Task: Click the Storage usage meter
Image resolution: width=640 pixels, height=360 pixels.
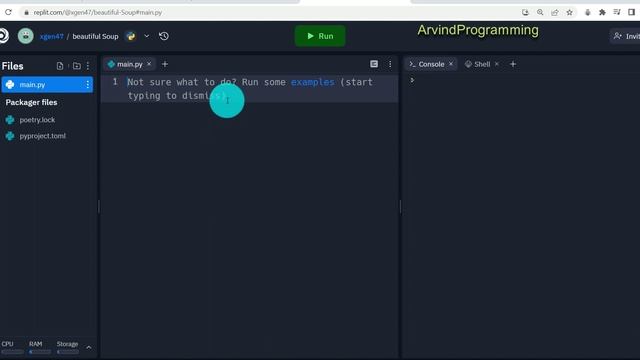Action: point(67,347)
